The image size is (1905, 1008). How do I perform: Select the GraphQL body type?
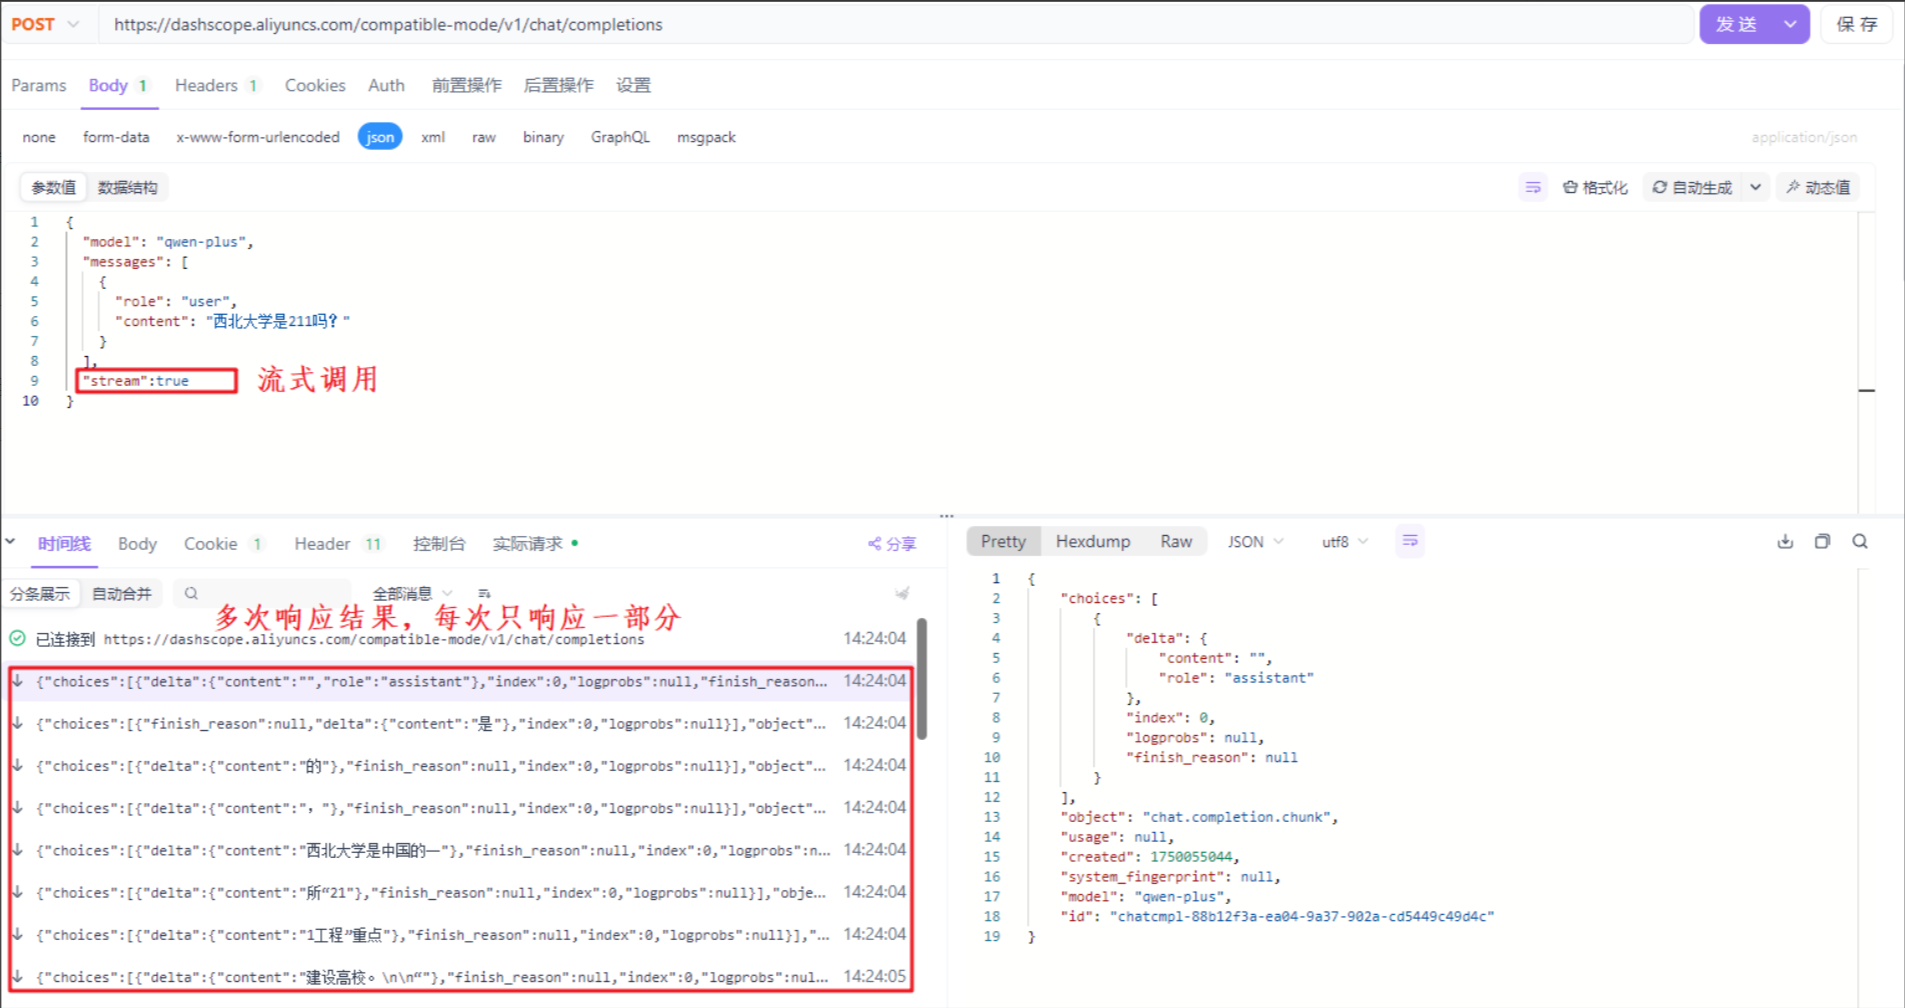[620, 137]
